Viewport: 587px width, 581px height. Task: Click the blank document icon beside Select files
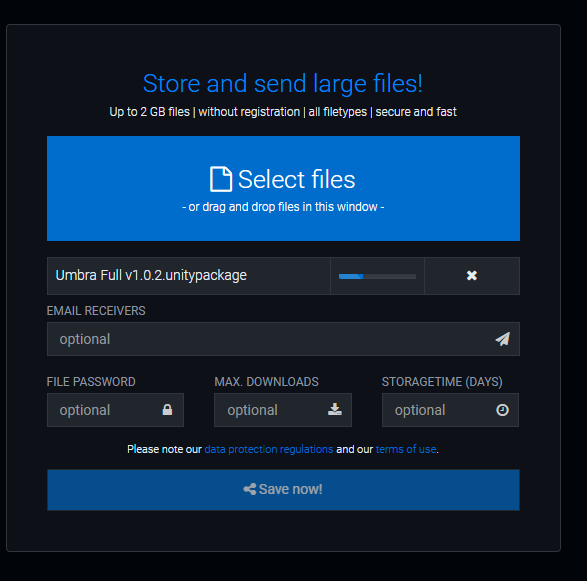click(220, 179)
